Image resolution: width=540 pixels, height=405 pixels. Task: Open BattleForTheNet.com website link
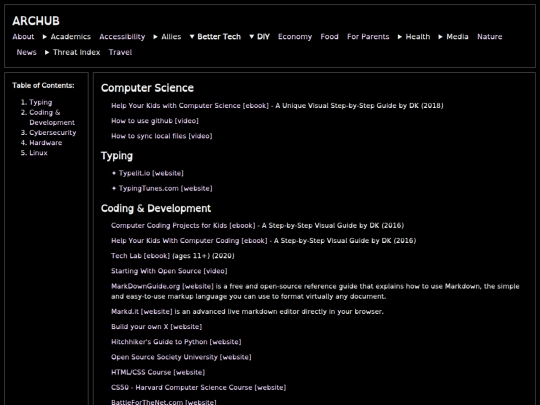pyautogui.click(x=164, y=402)
